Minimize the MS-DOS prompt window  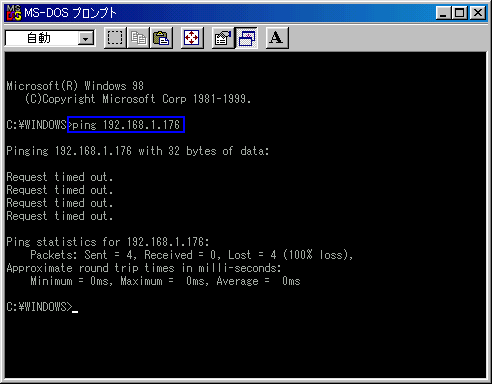pyautogui.click(x=444, y=13)
